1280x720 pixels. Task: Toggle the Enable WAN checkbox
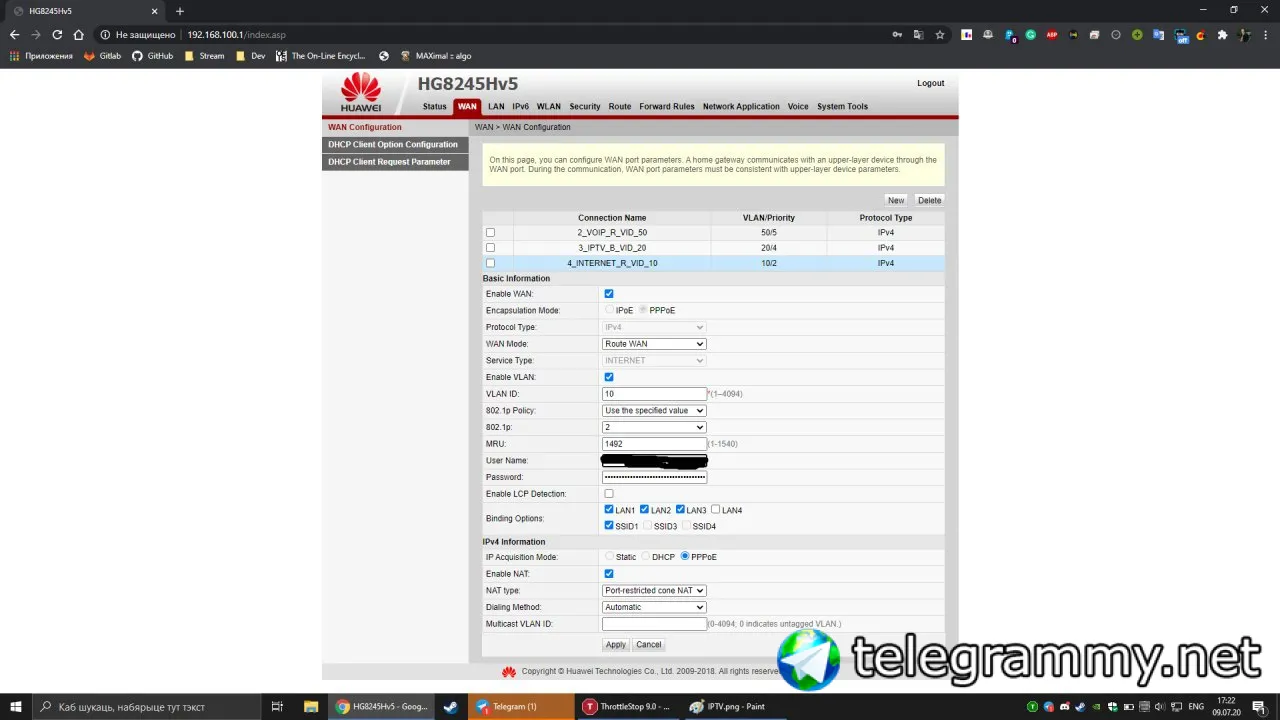point(609,294)
